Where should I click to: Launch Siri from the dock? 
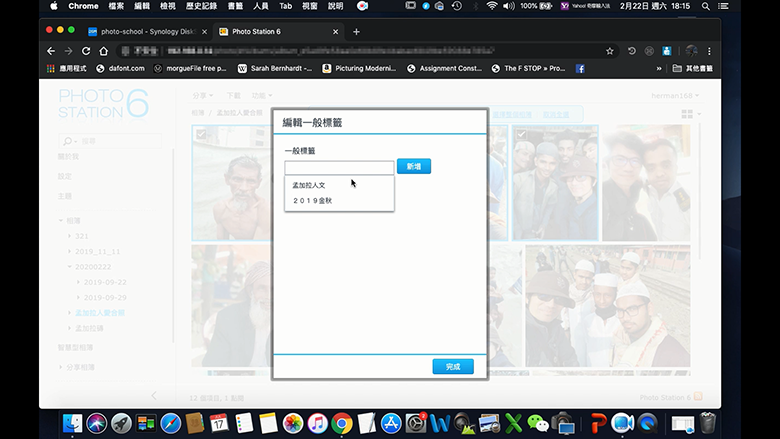[97, 424]
